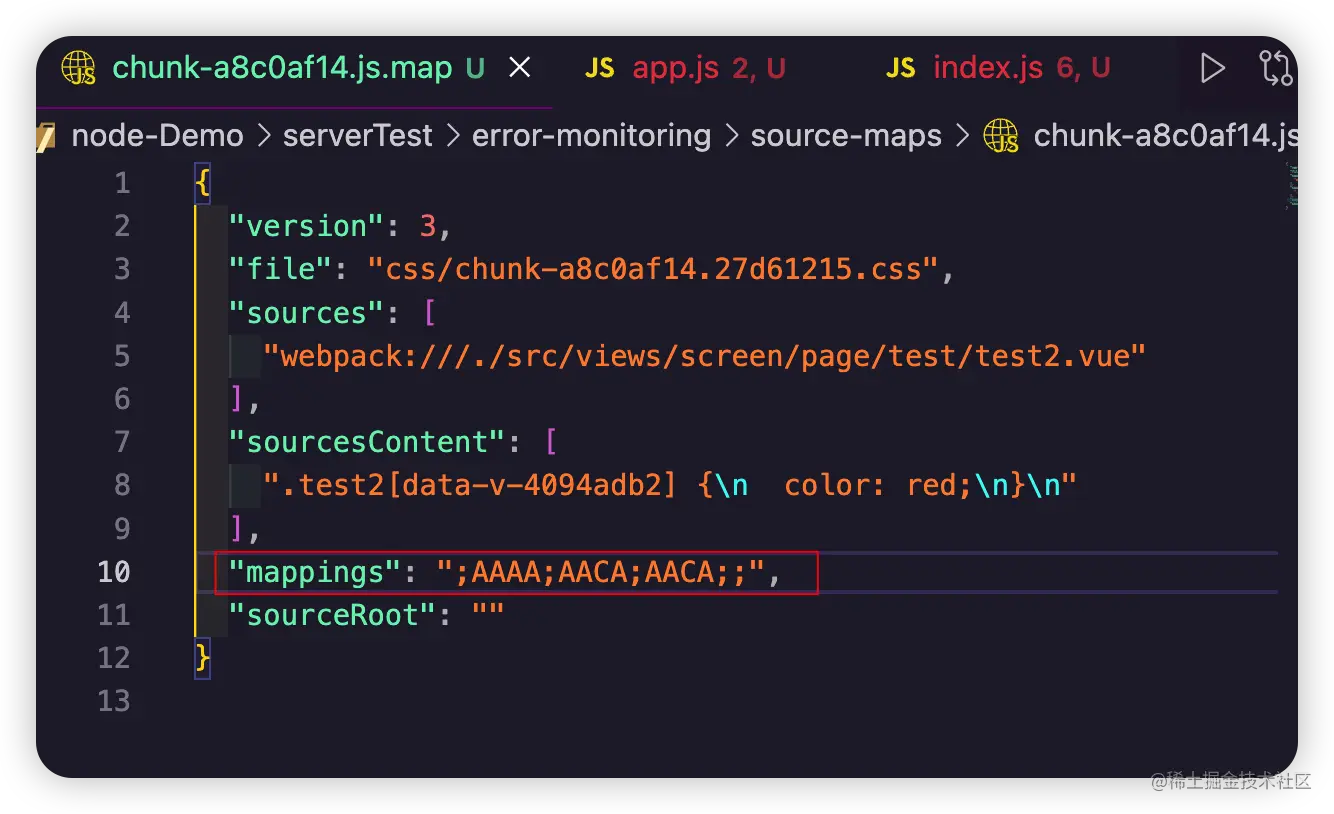Click the file icon on the chunk-a8c0af14.js.map tab
Image resolution: width=1334 pixels, height=814 pixels.
79,68
